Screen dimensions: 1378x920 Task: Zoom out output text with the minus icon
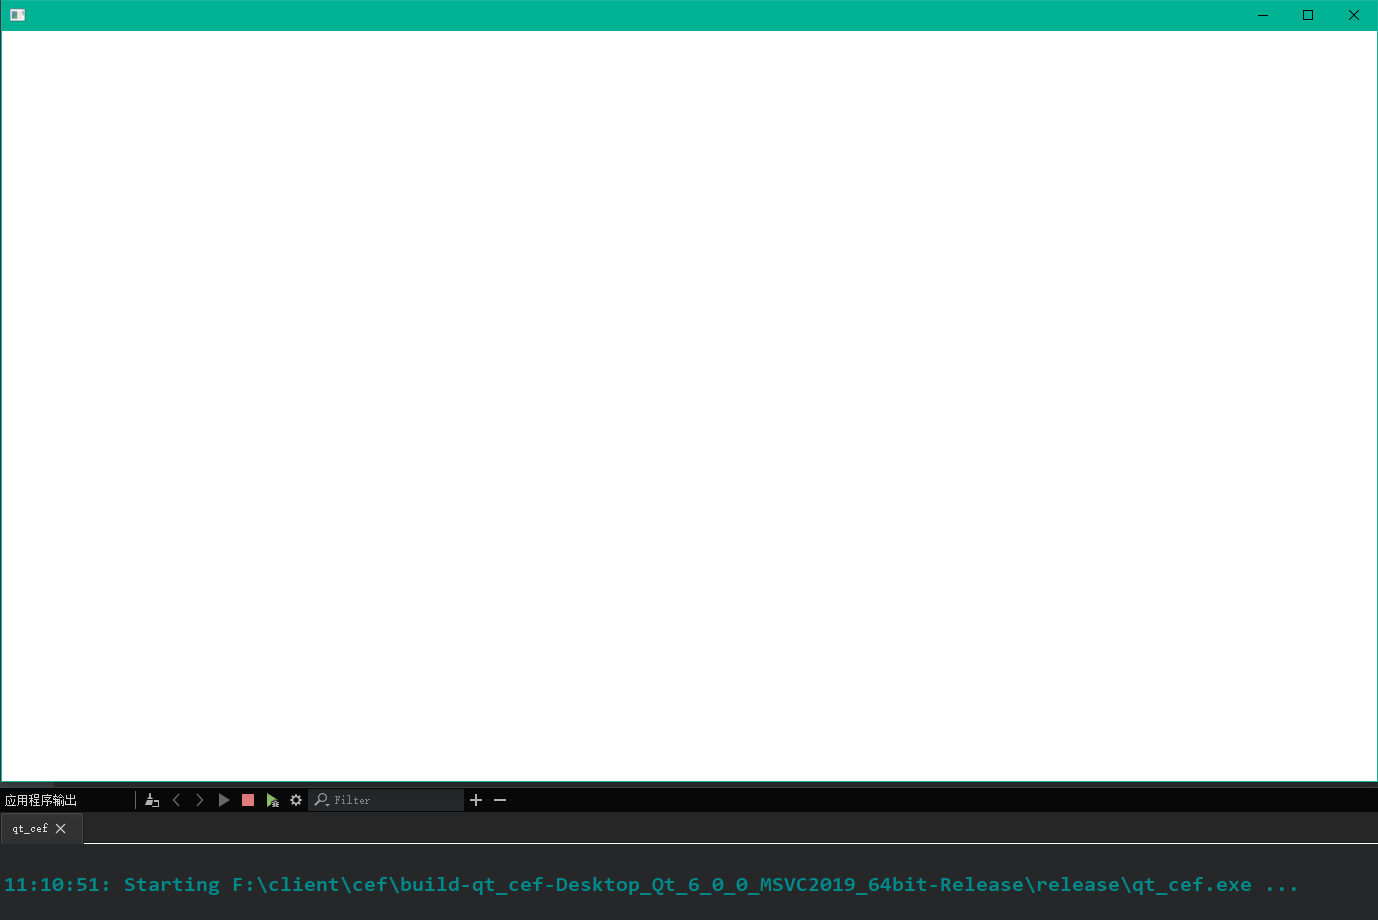(500, 799)
